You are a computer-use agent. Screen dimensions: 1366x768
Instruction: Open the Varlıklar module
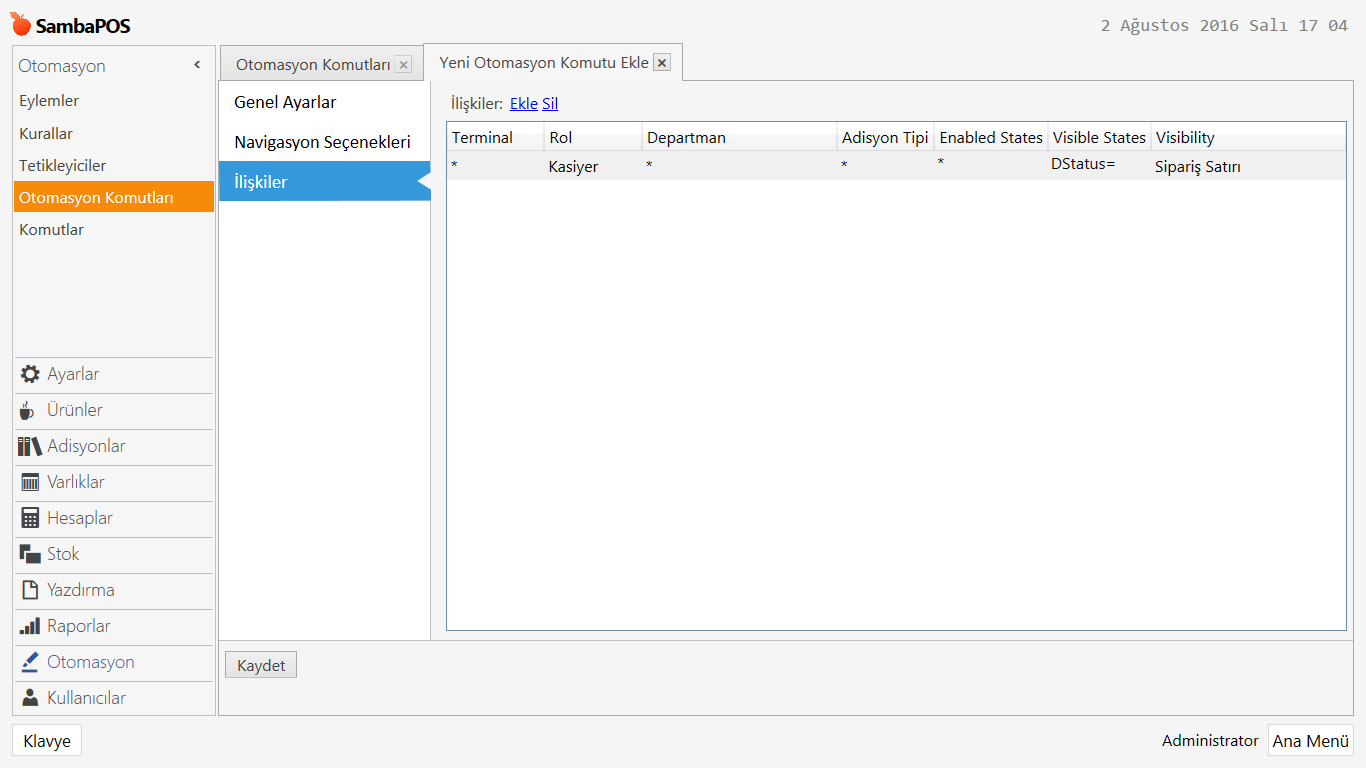(x=114, y=482)
